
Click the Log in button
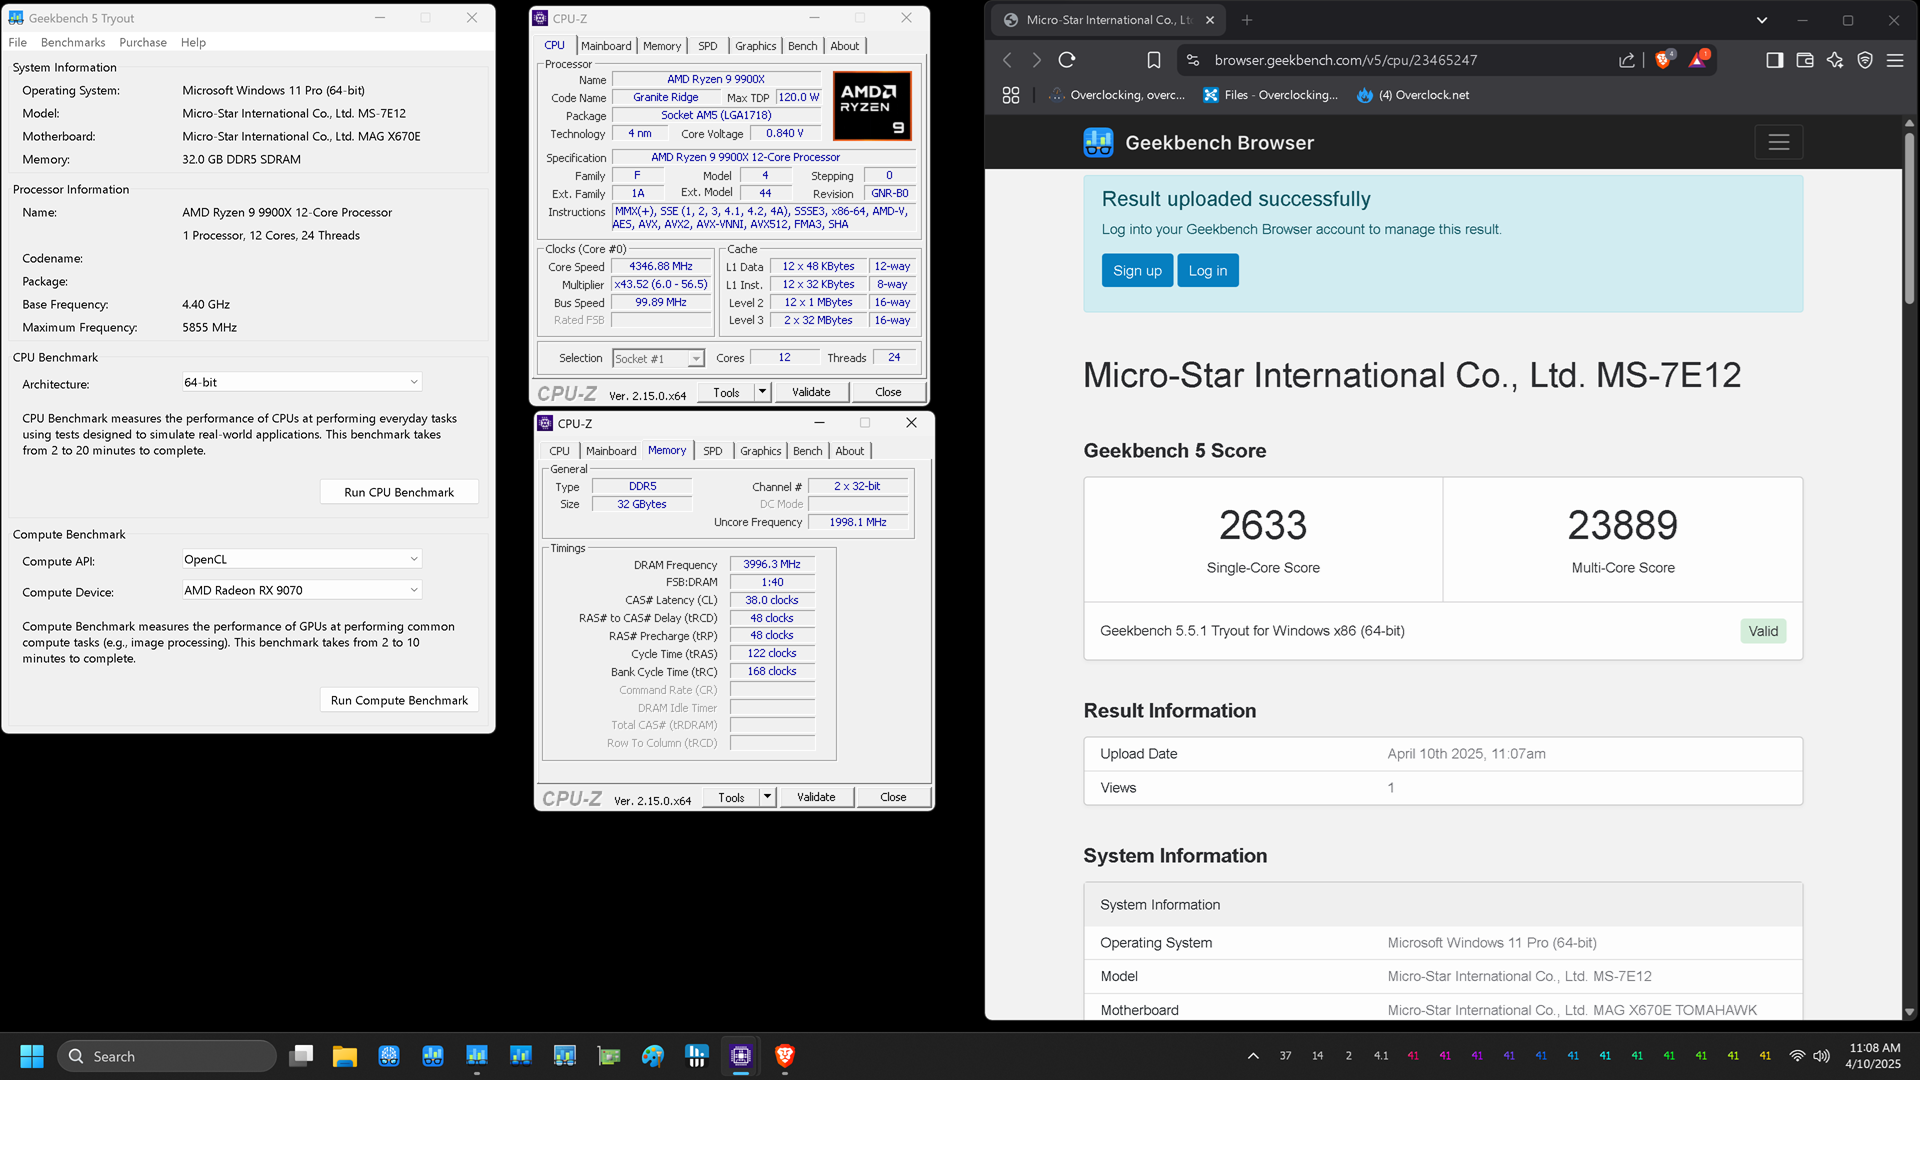pos(1207,271)
